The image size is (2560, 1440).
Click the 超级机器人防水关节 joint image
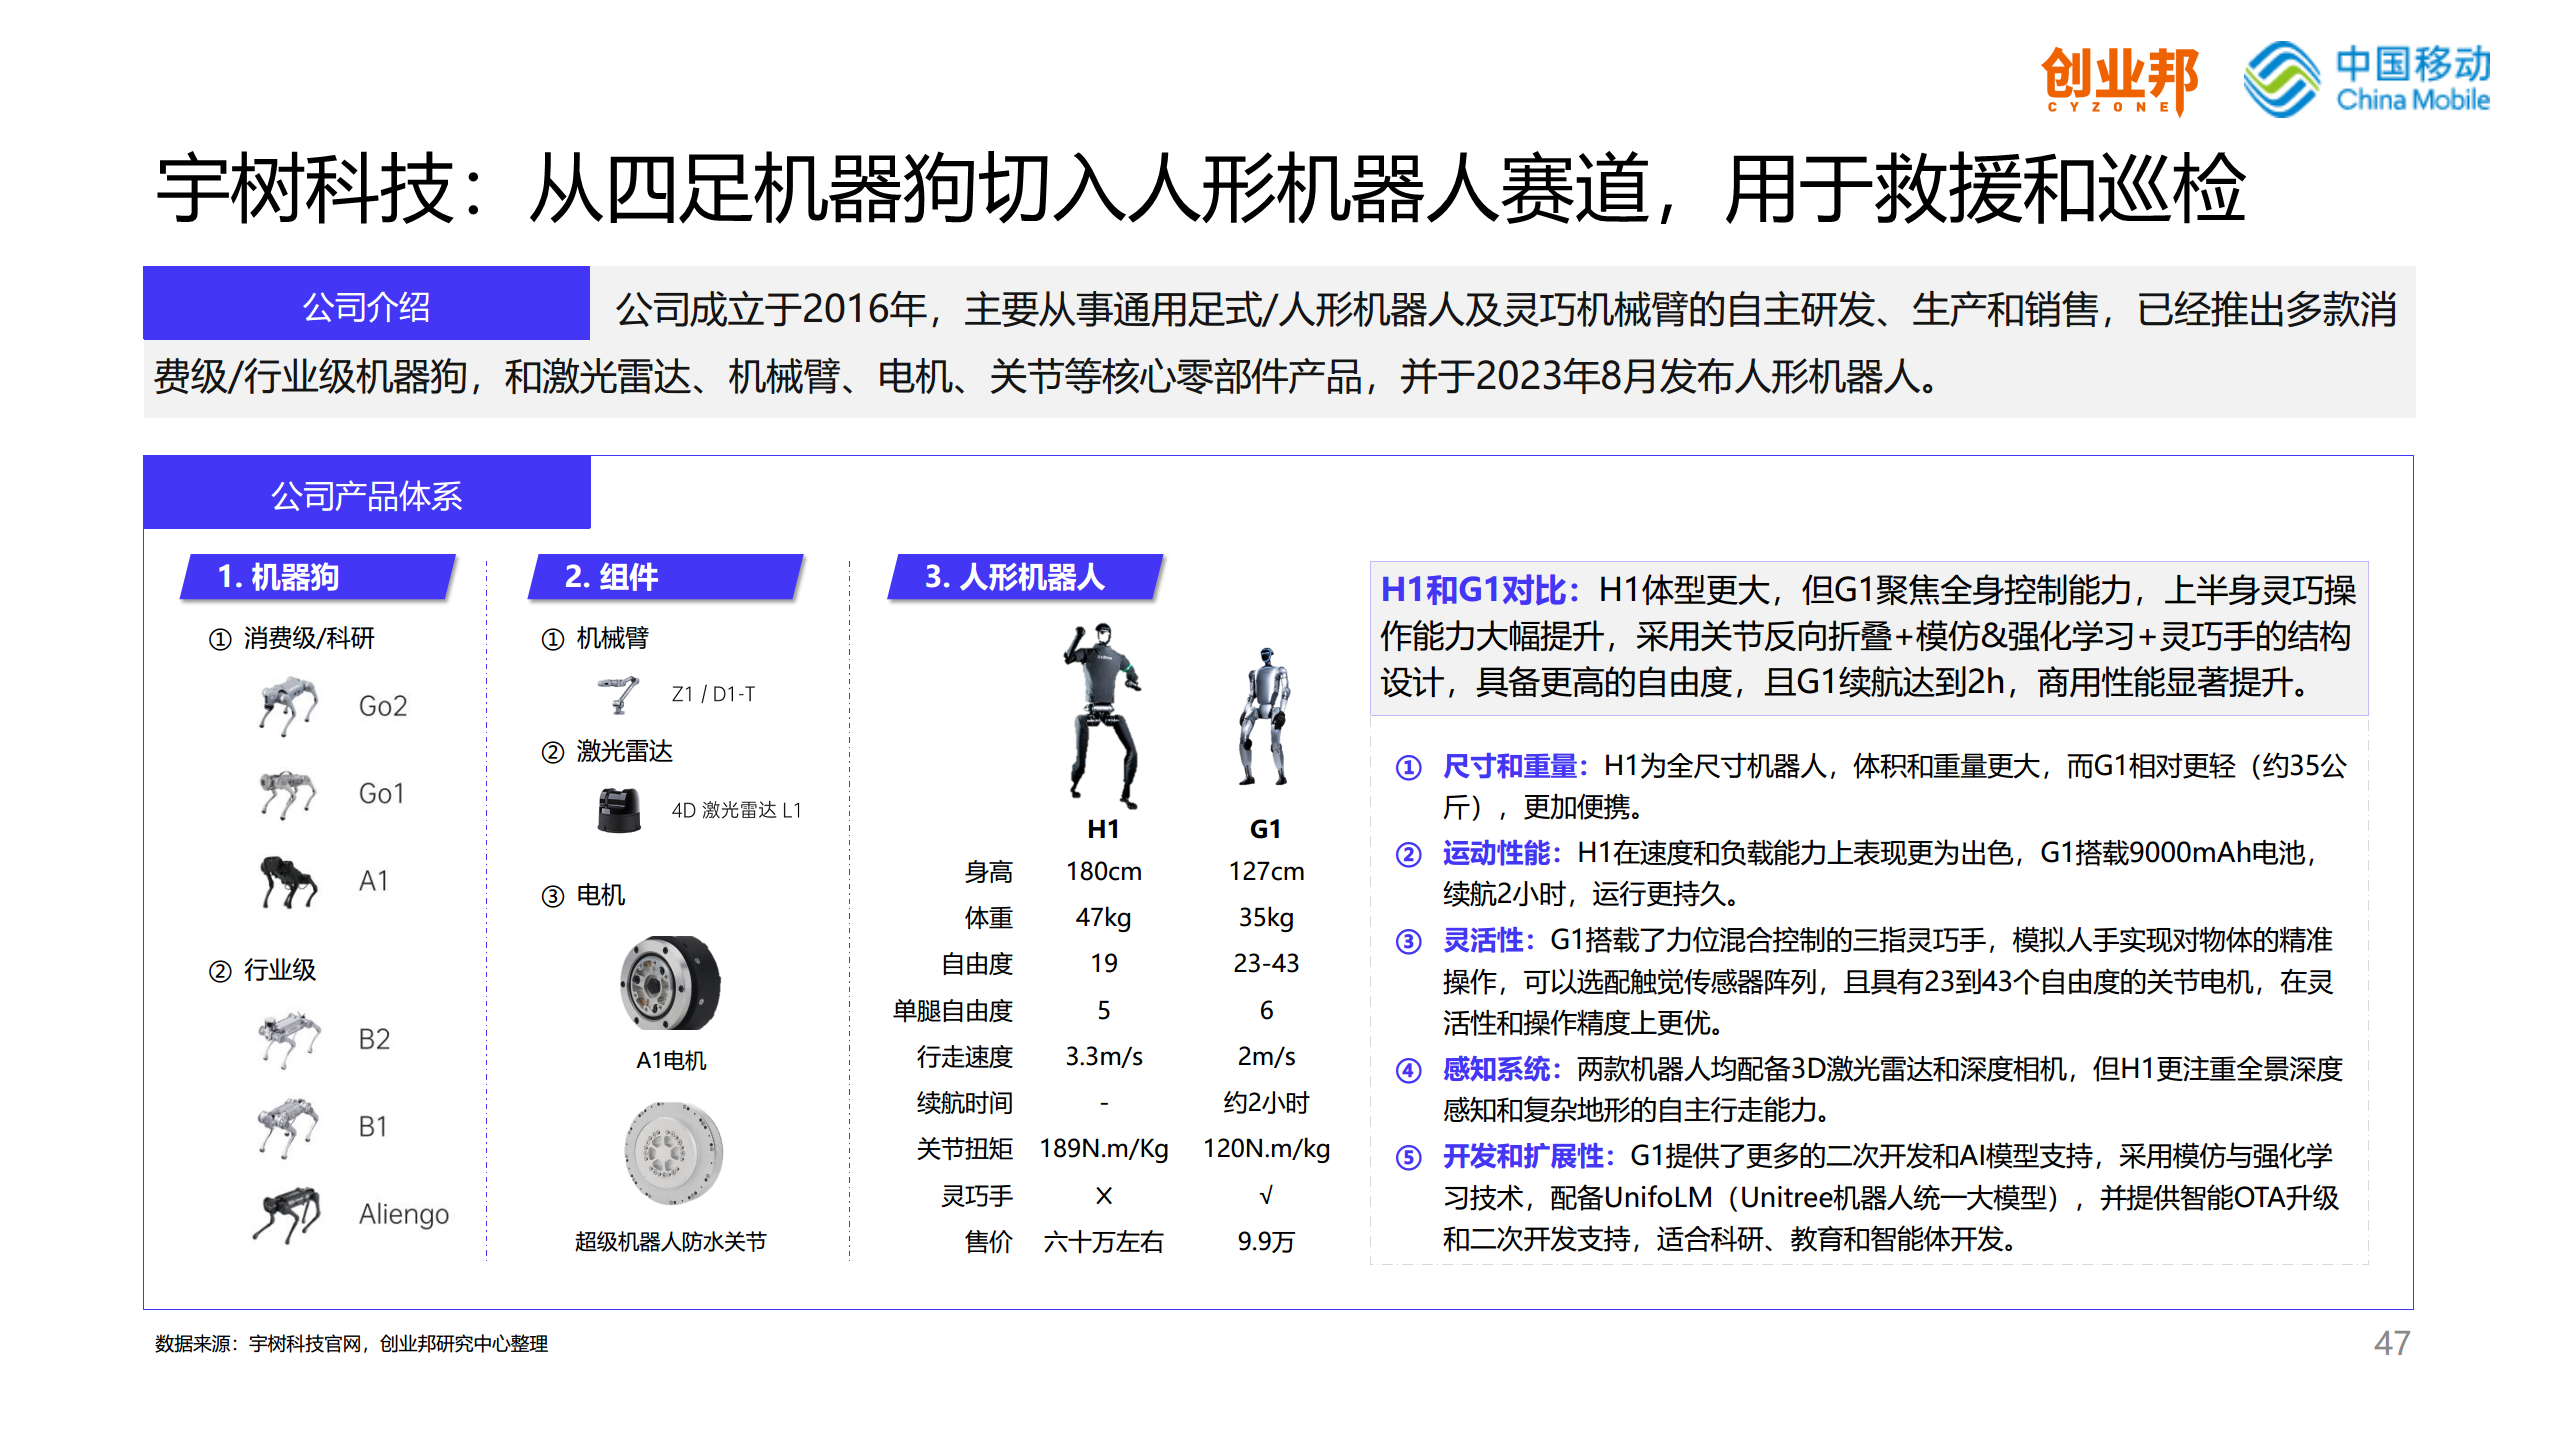672,1153
